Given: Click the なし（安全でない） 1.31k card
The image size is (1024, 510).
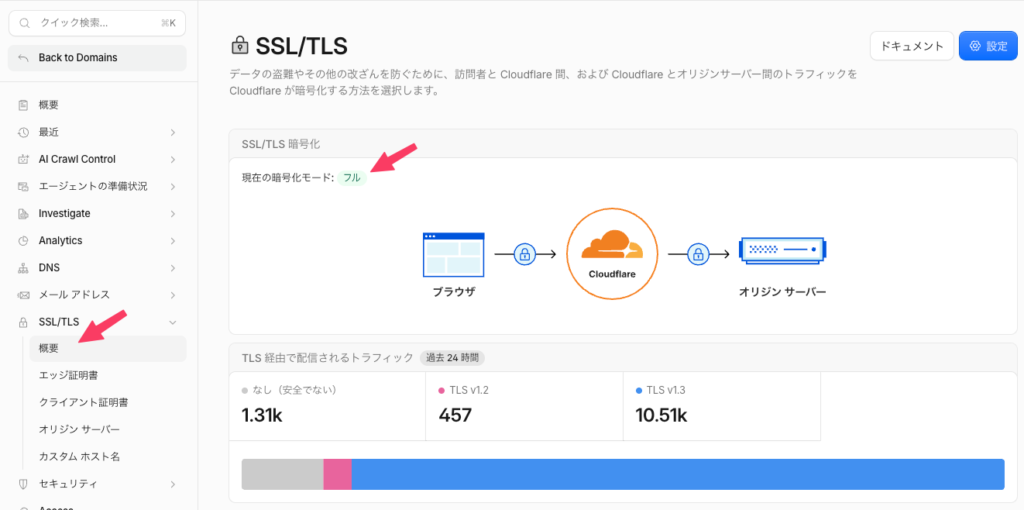Looking at the screenshot, I should 327,406.
